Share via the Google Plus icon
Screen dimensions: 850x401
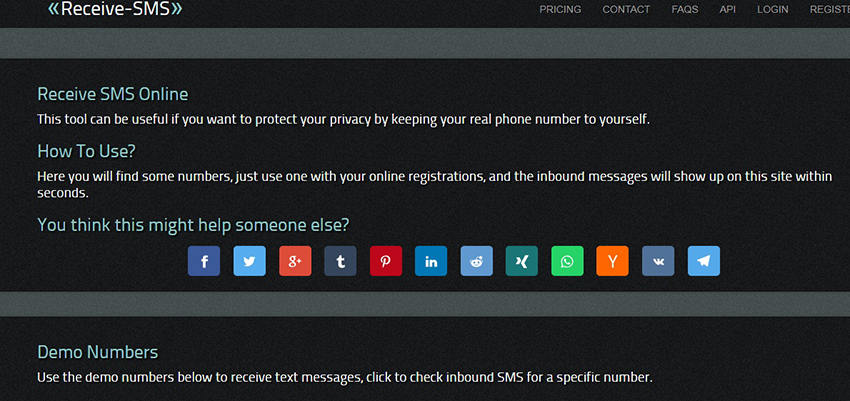pyautogui.click(x=295, y=261)
